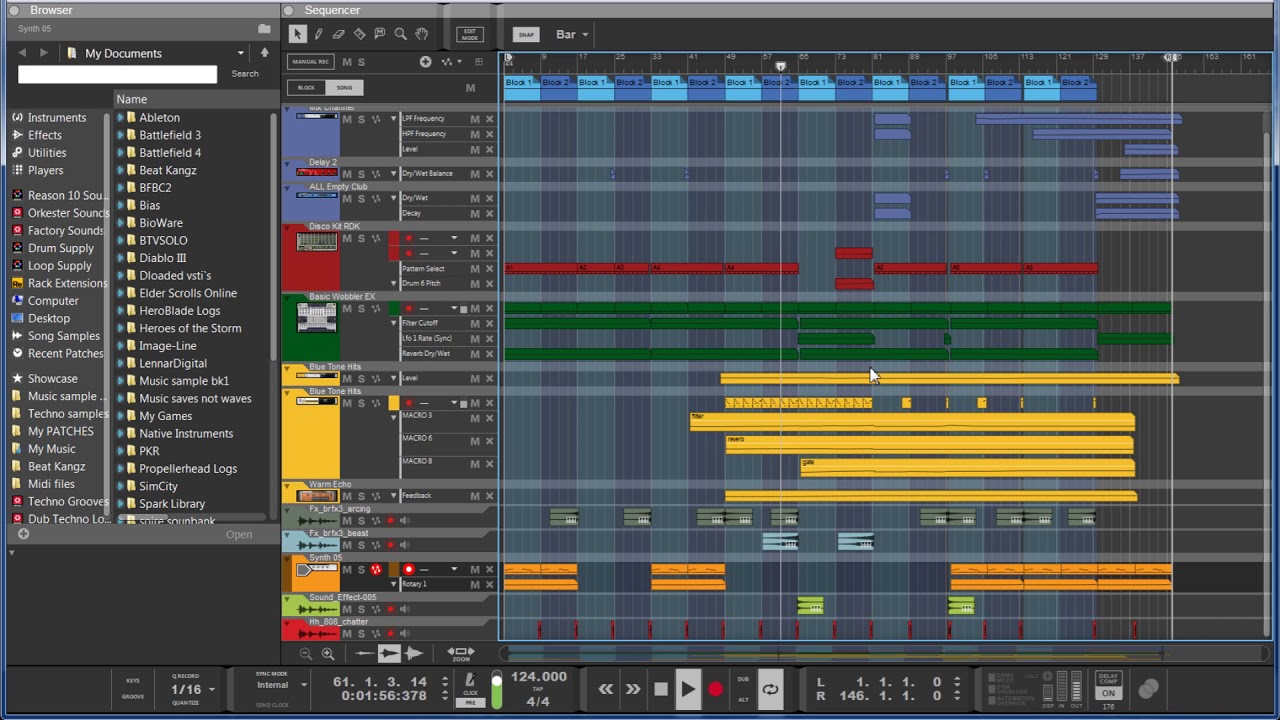
Task: Open Effects in the Browser
Action: click(37, 135)
